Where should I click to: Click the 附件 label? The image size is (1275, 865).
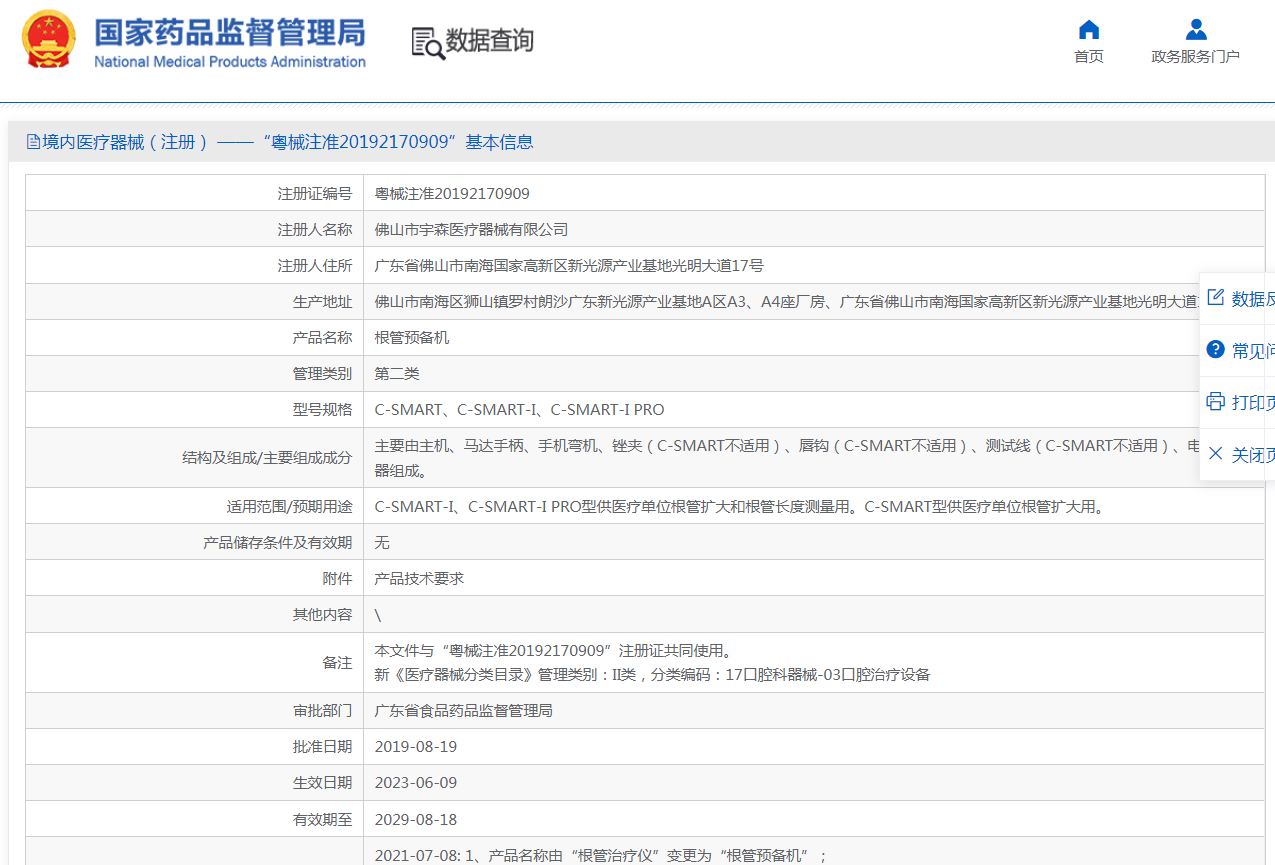pos(338,578)
